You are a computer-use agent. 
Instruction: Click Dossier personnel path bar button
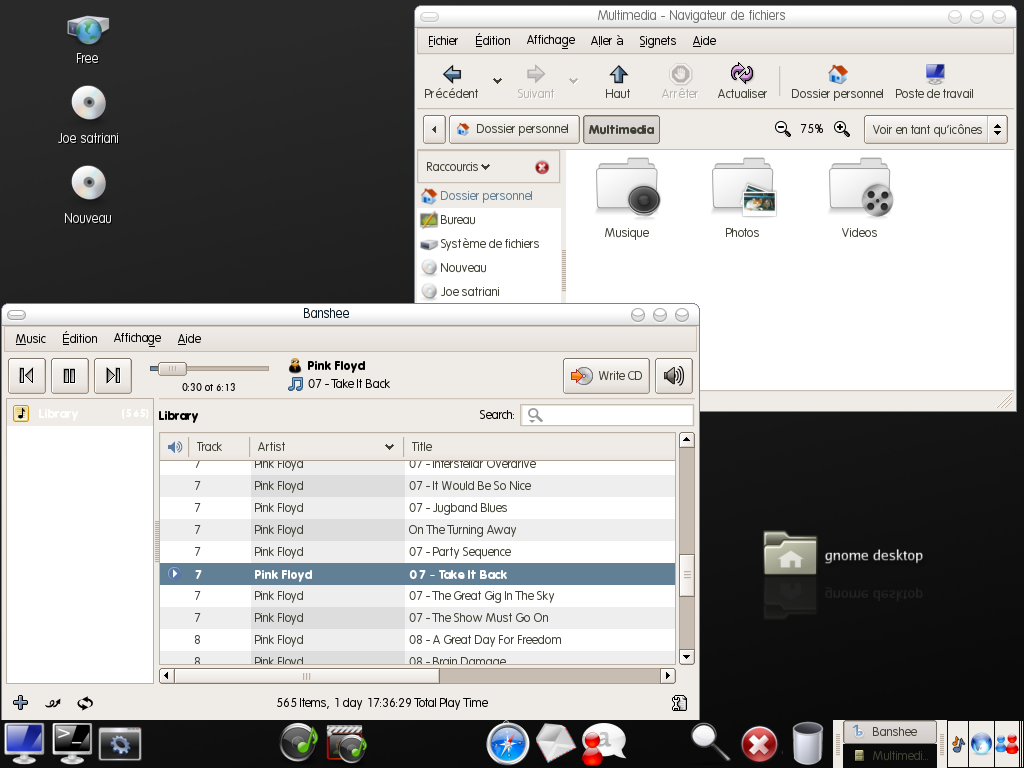(514, 129)
